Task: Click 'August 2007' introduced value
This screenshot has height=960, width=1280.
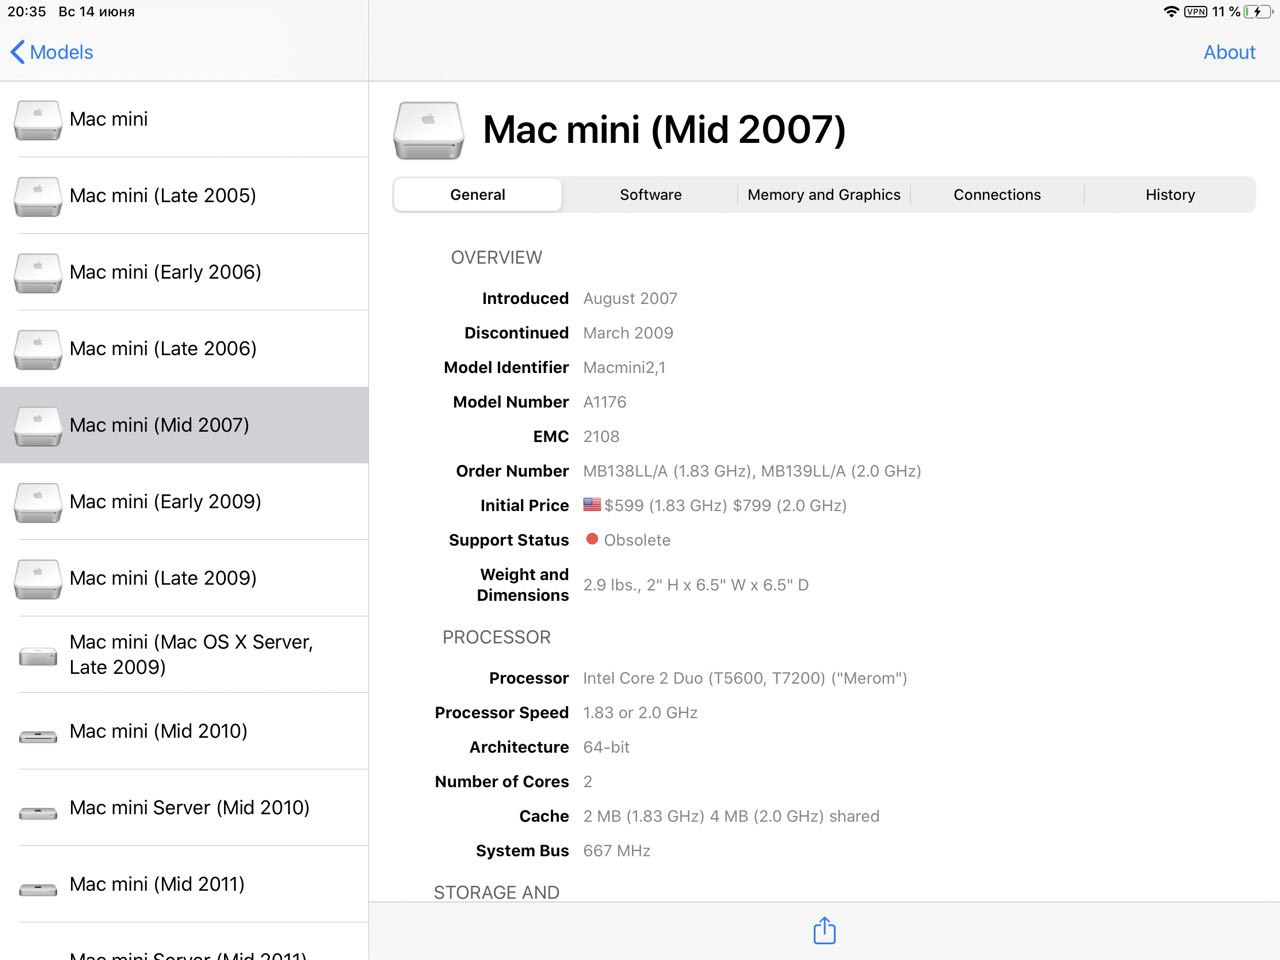Action: point(630,298)
